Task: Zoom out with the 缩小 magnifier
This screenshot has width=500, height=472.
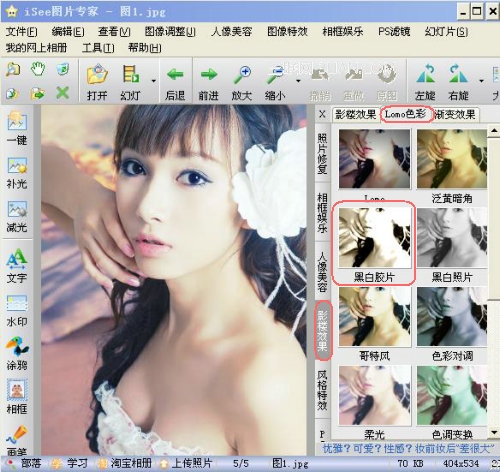Action: (275, 75)
